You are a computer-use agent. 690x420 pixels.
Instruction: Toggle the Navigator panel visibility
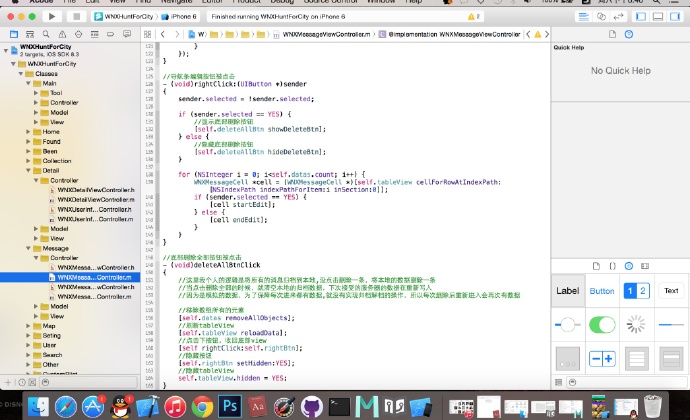tap(640, 17)
